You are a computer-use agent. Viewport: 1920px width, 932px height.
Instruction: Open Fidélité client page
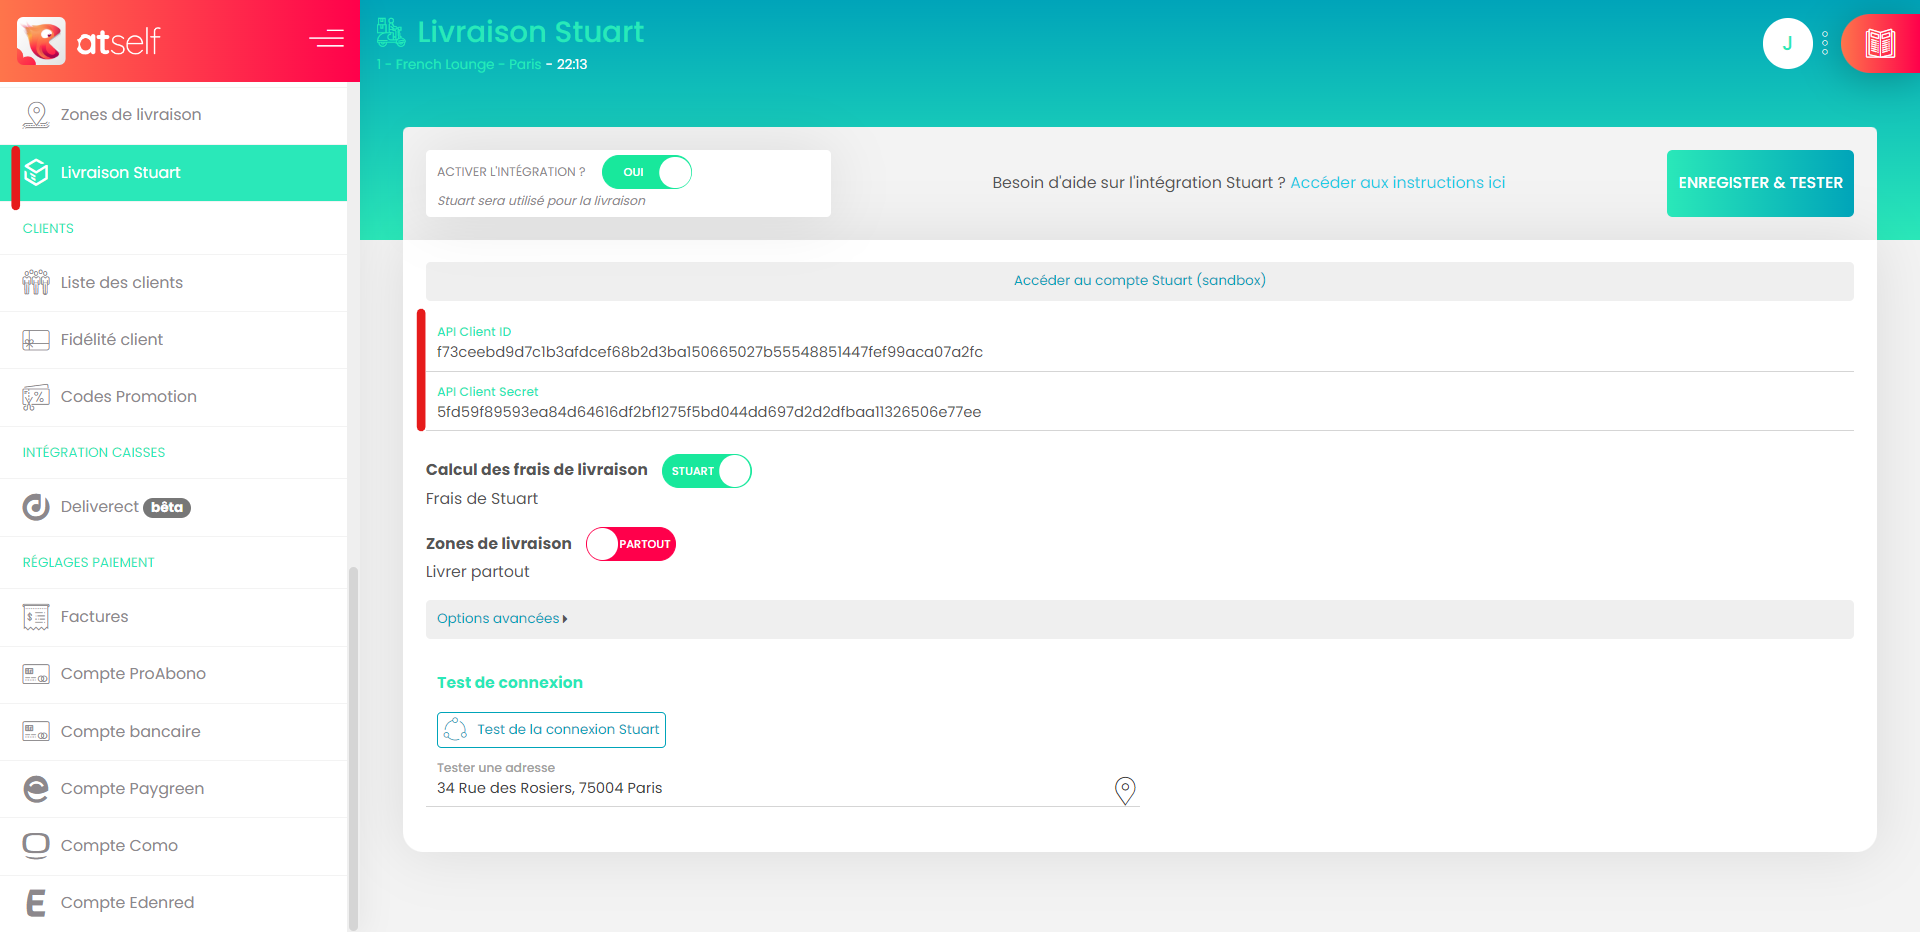174,340
